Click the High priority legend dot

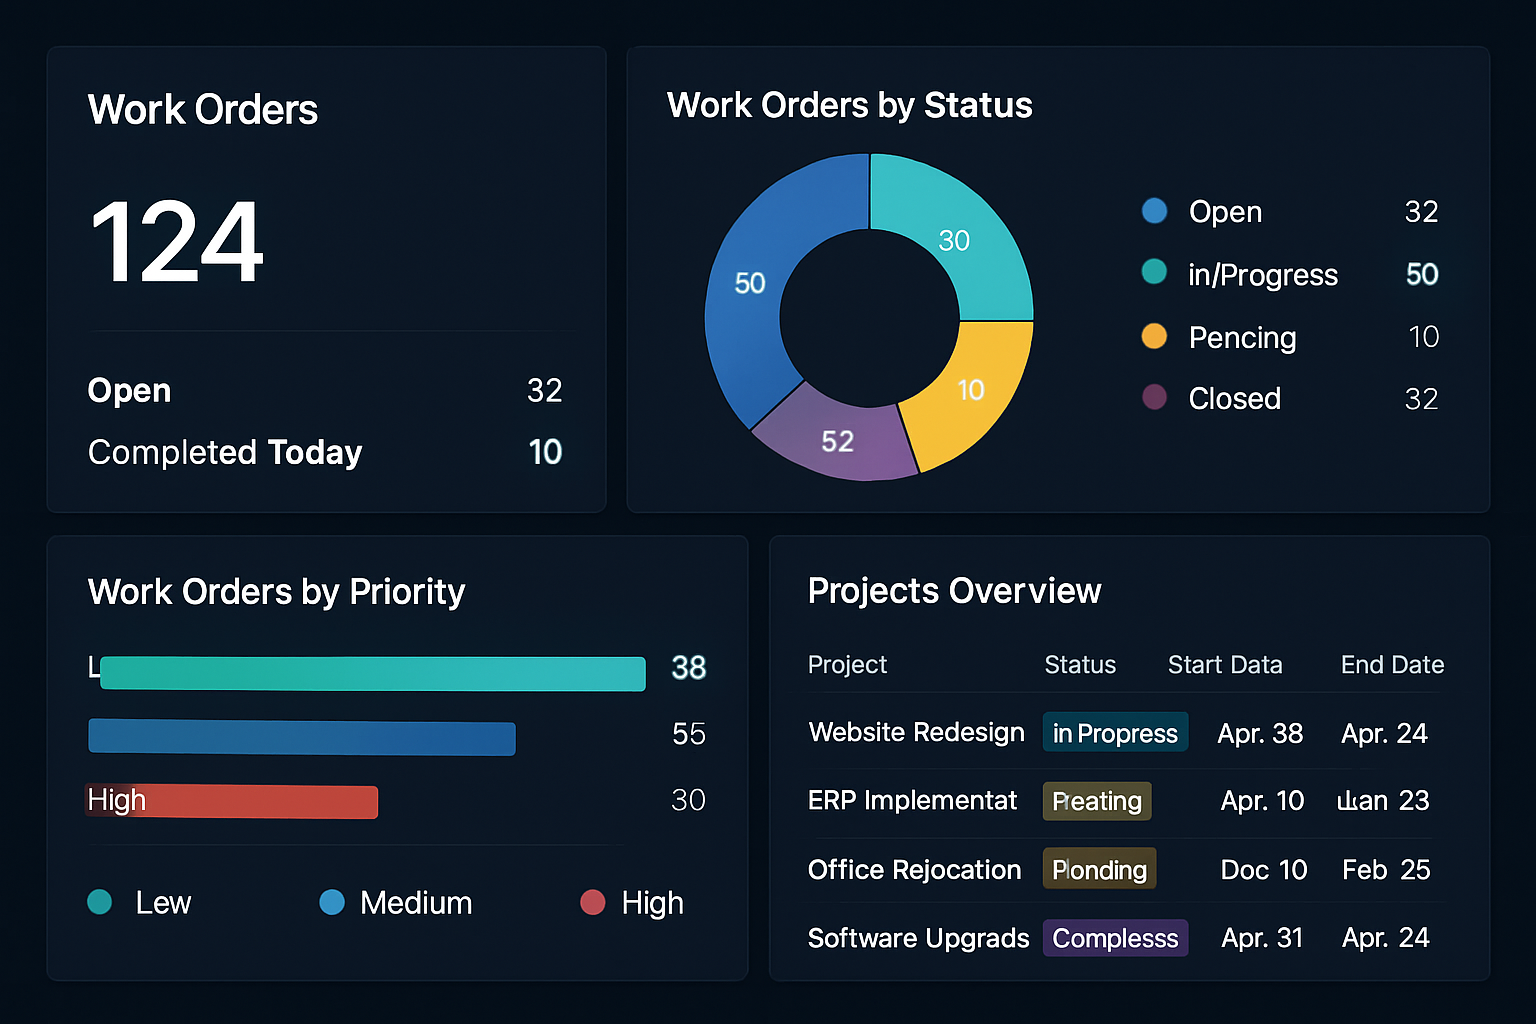pos(593,902)
